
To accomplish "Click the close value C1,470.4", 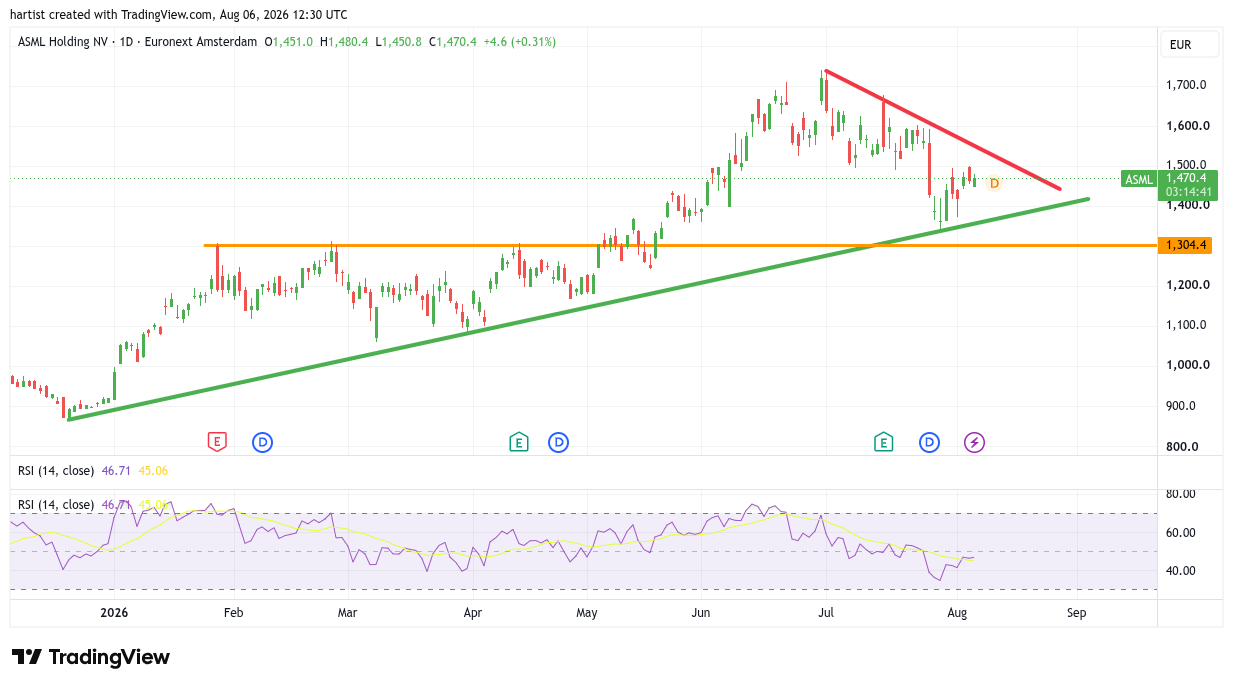I will pos(453,42).
